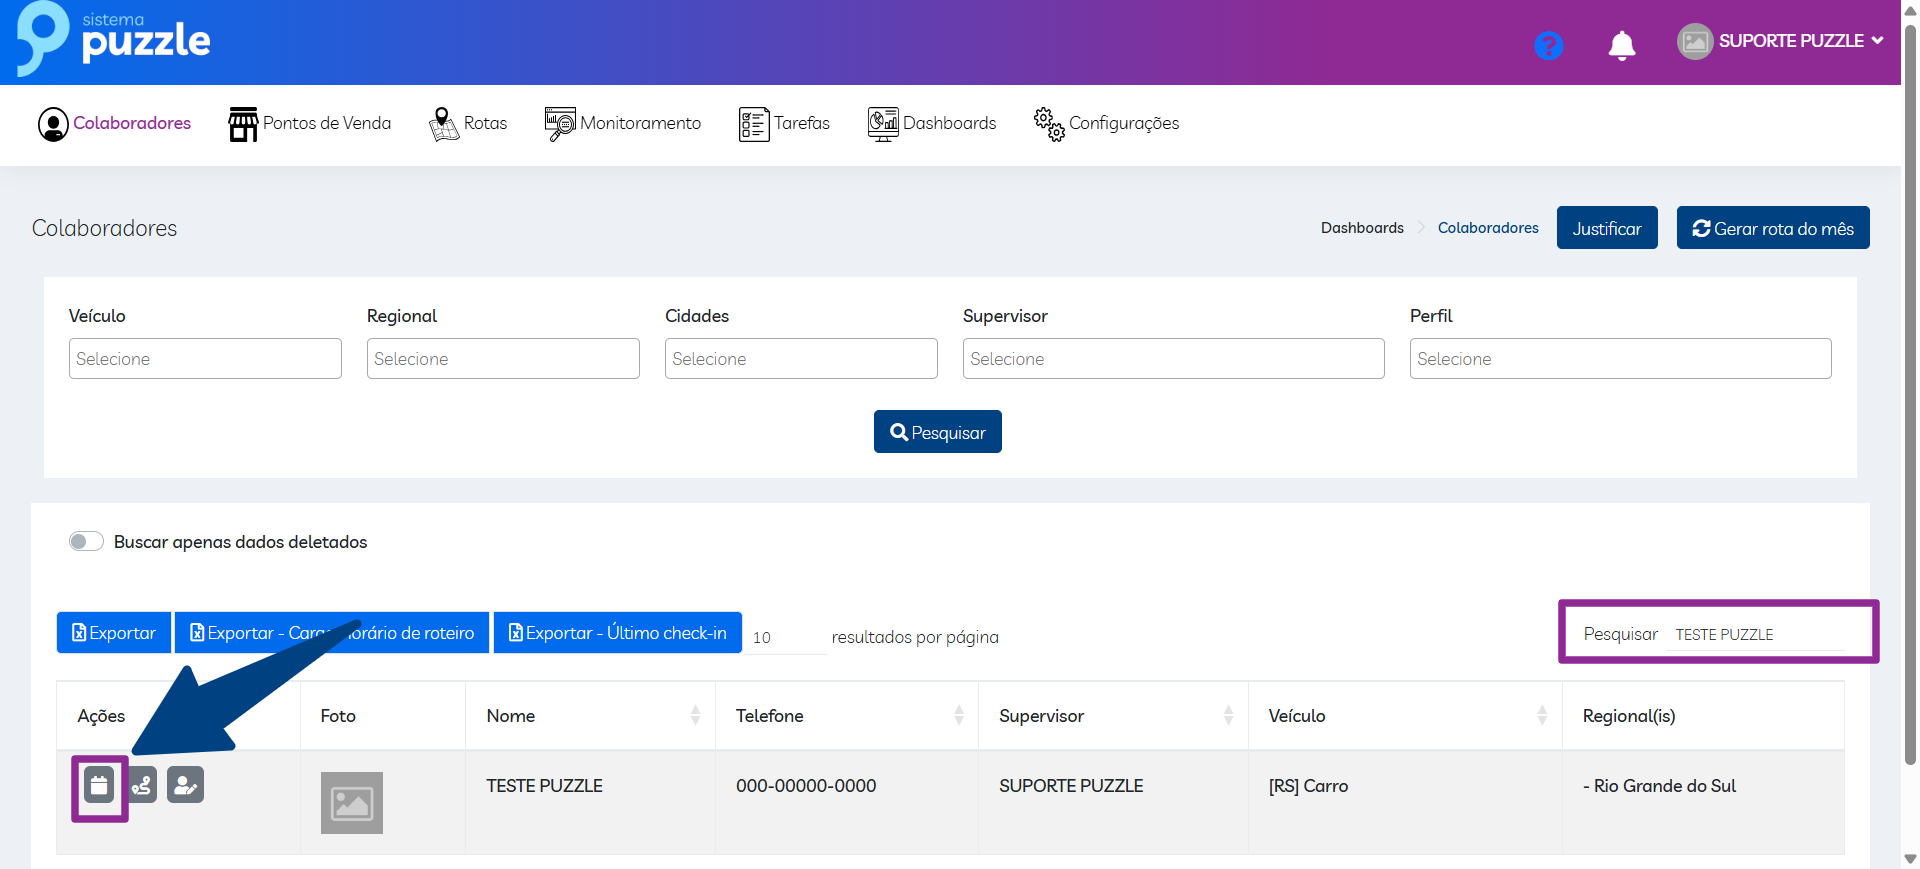Click the edit user action icon

pyautogui.click(x=185, y=786)
